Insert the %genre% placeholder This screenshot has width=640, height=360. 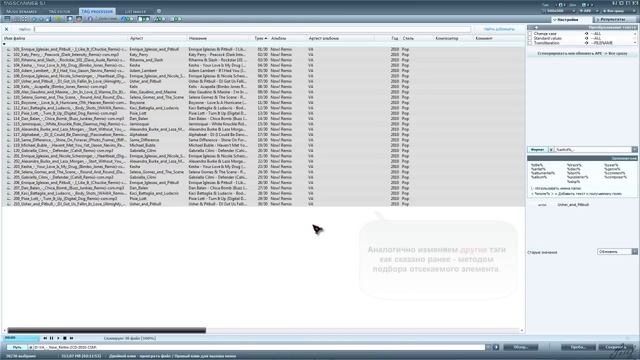612,169
